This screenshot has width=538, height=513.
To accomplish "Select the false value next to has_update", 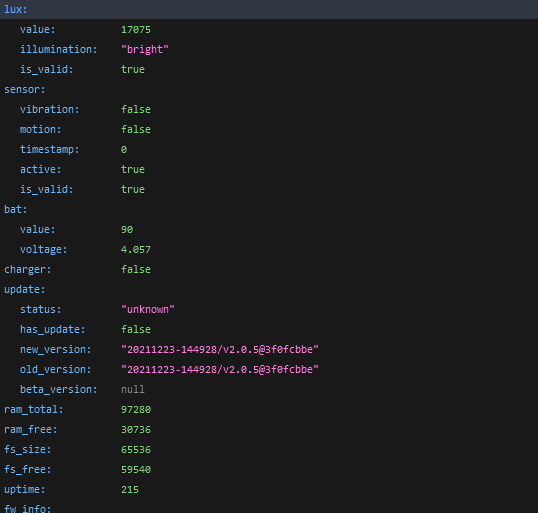I will (x=136, y=329).
